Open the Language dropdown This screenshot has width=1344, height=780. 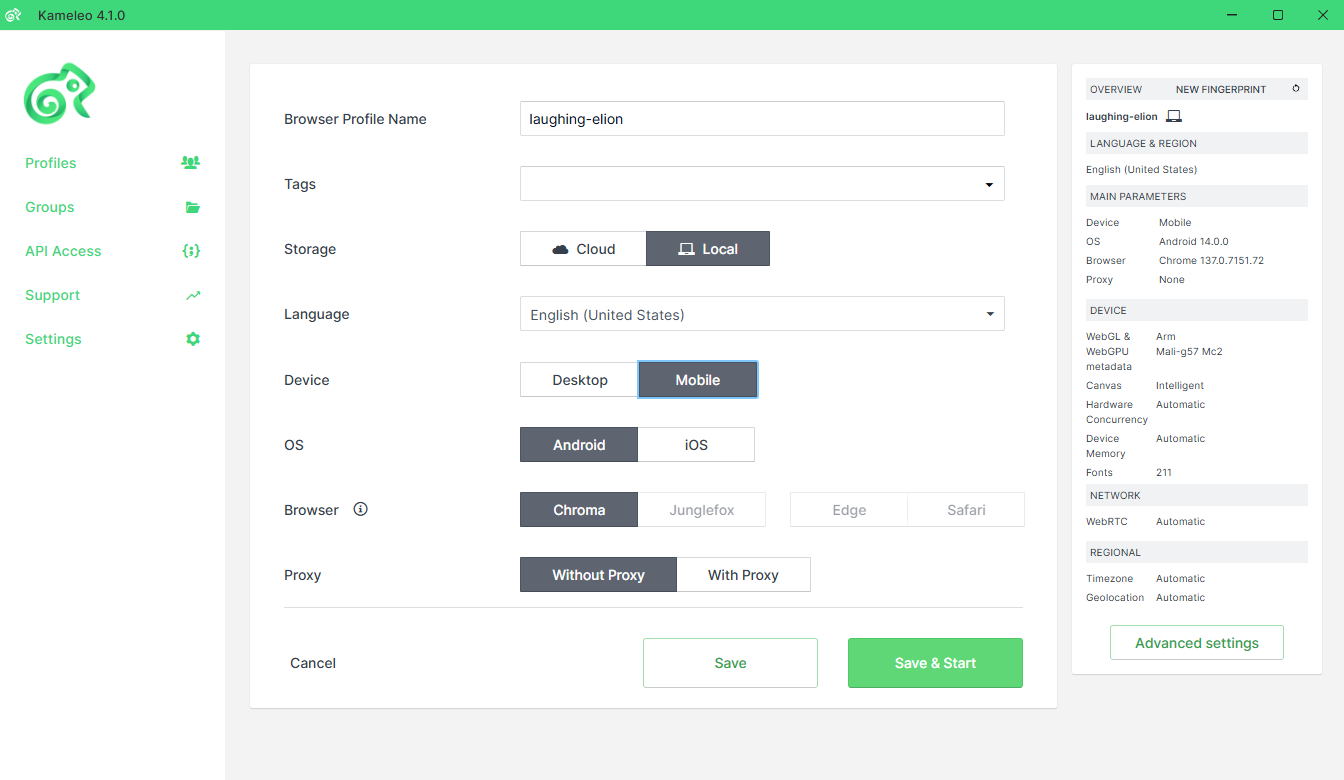(x=762, y=314)
